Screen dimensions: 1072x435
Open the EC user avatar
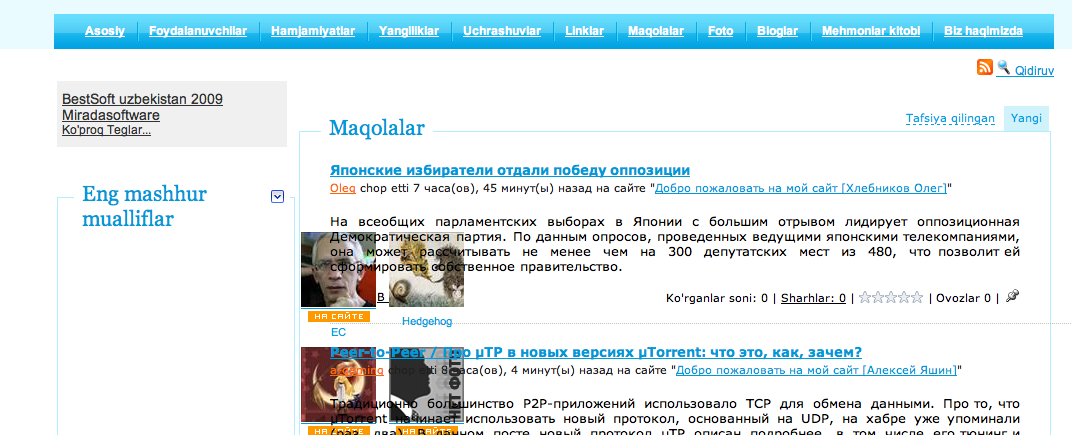tap(338, 269)
